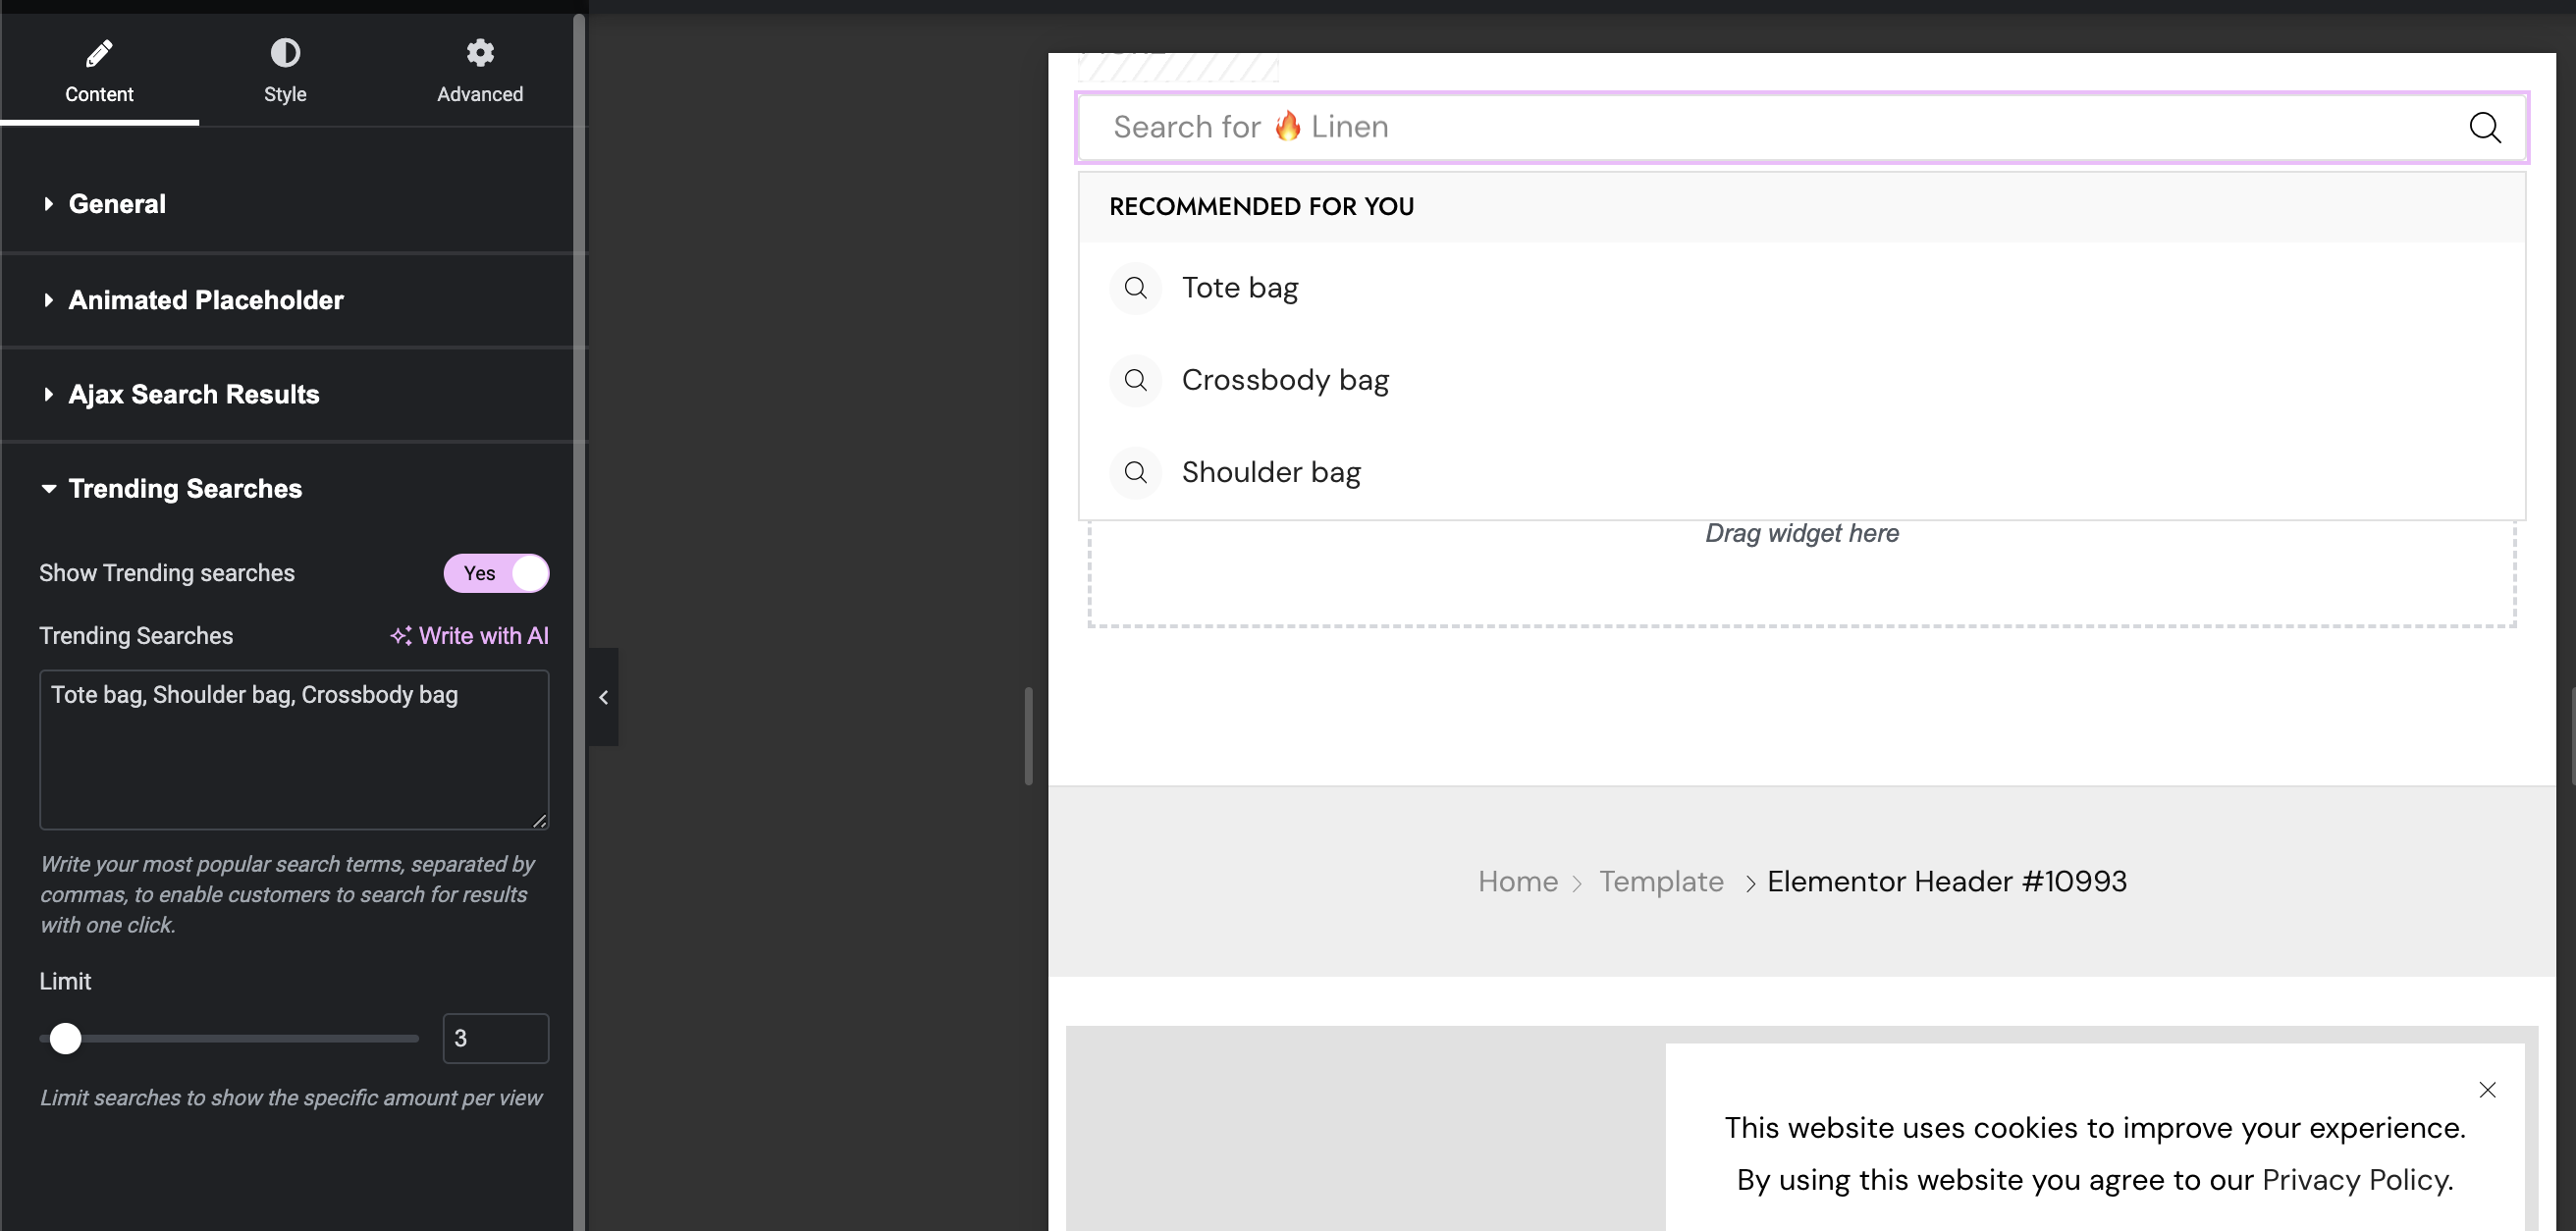The height and width of the screenshot is (1231, 2576).
Task: Click the search icon beside Shoulder bag
Action: point(1135,472)
